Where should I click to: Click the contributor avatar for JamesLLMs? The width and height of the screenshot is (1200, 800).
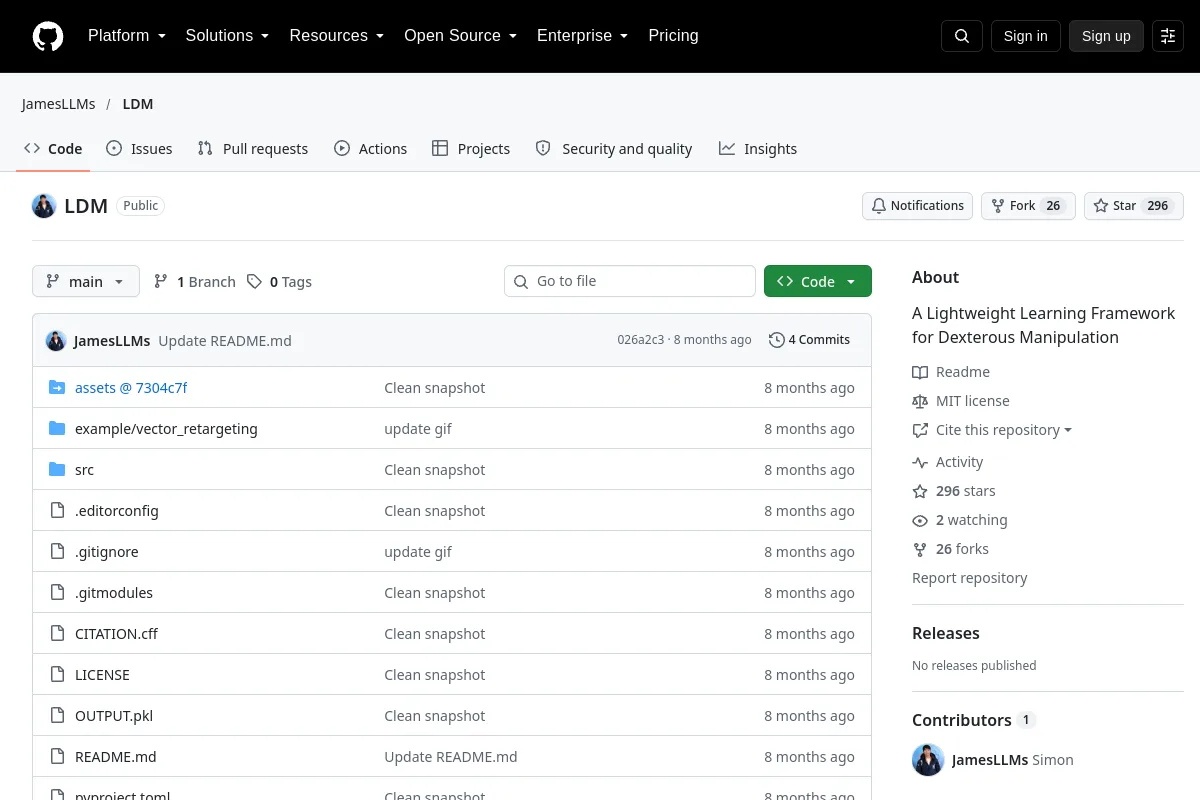pos(928,760)
